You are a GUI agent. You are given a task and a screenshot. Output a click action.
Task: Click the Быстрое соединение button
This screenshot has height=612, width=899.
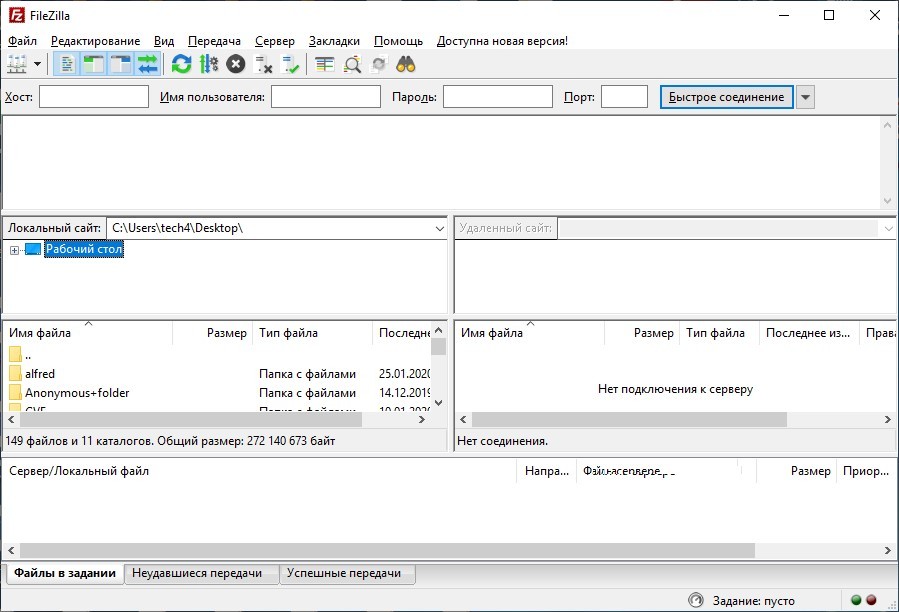pos(726,97)
